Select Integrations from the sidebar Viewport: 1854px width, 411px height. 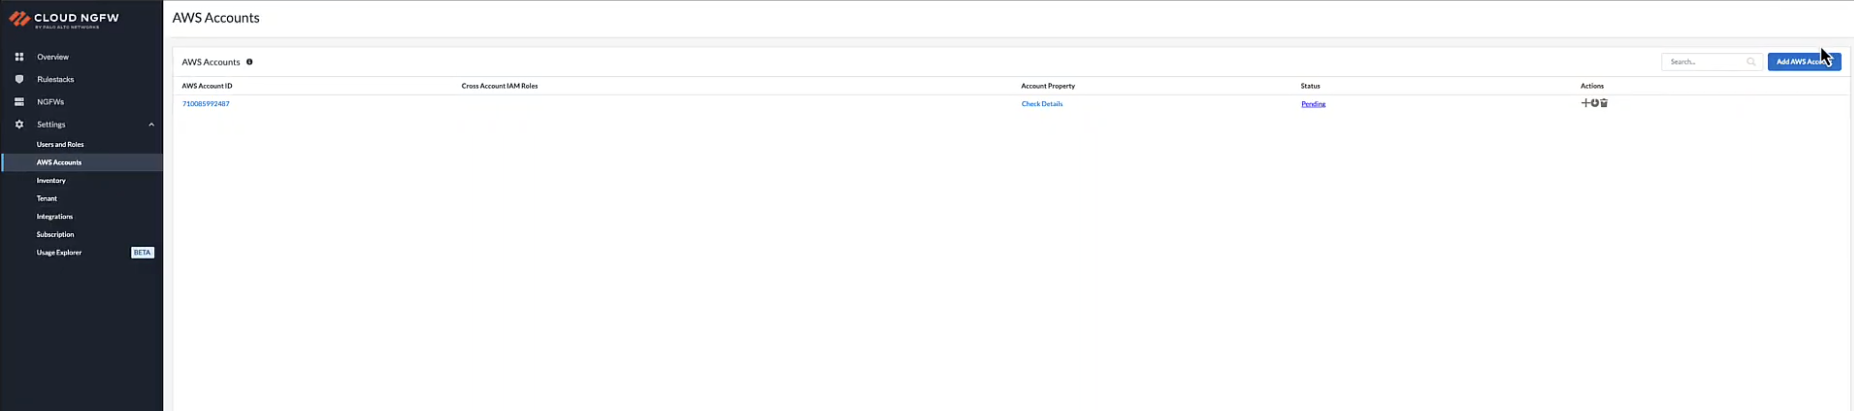[x=55, y=217]
